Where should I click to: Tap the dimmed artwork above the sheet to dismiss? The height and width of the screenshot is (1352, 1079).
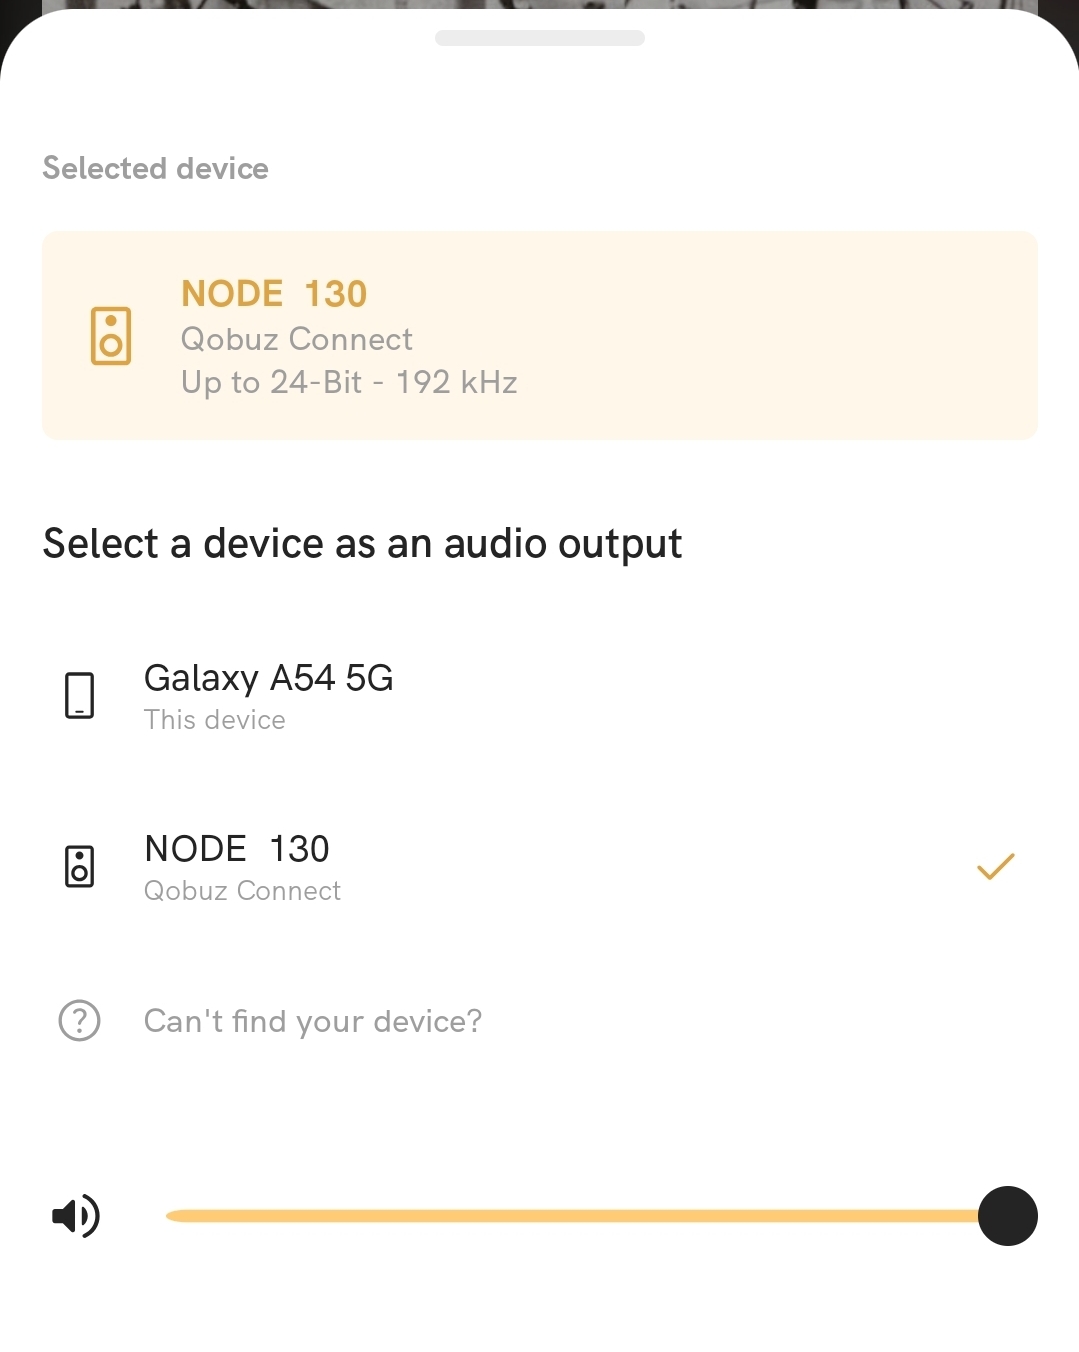(539, 5)
